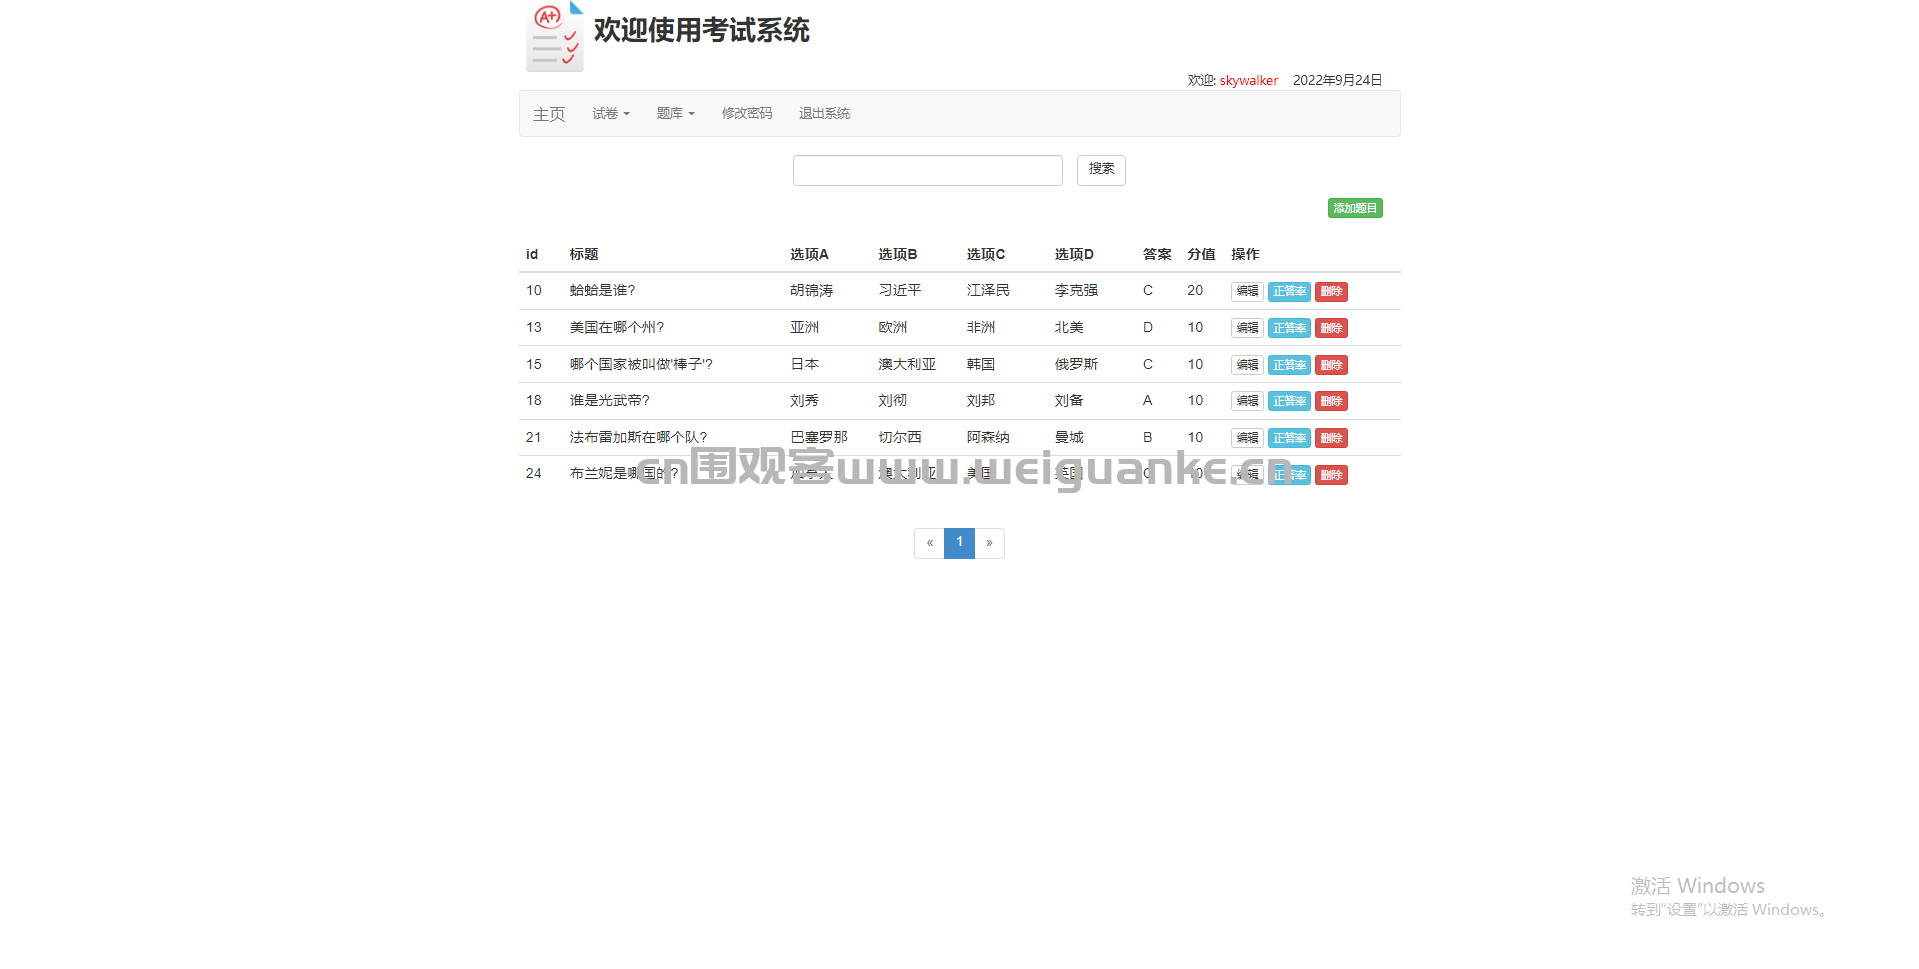View 正答率 for question id 18
The height and width of the screenshot is (969, 1919).
[x=1290, y=401]
